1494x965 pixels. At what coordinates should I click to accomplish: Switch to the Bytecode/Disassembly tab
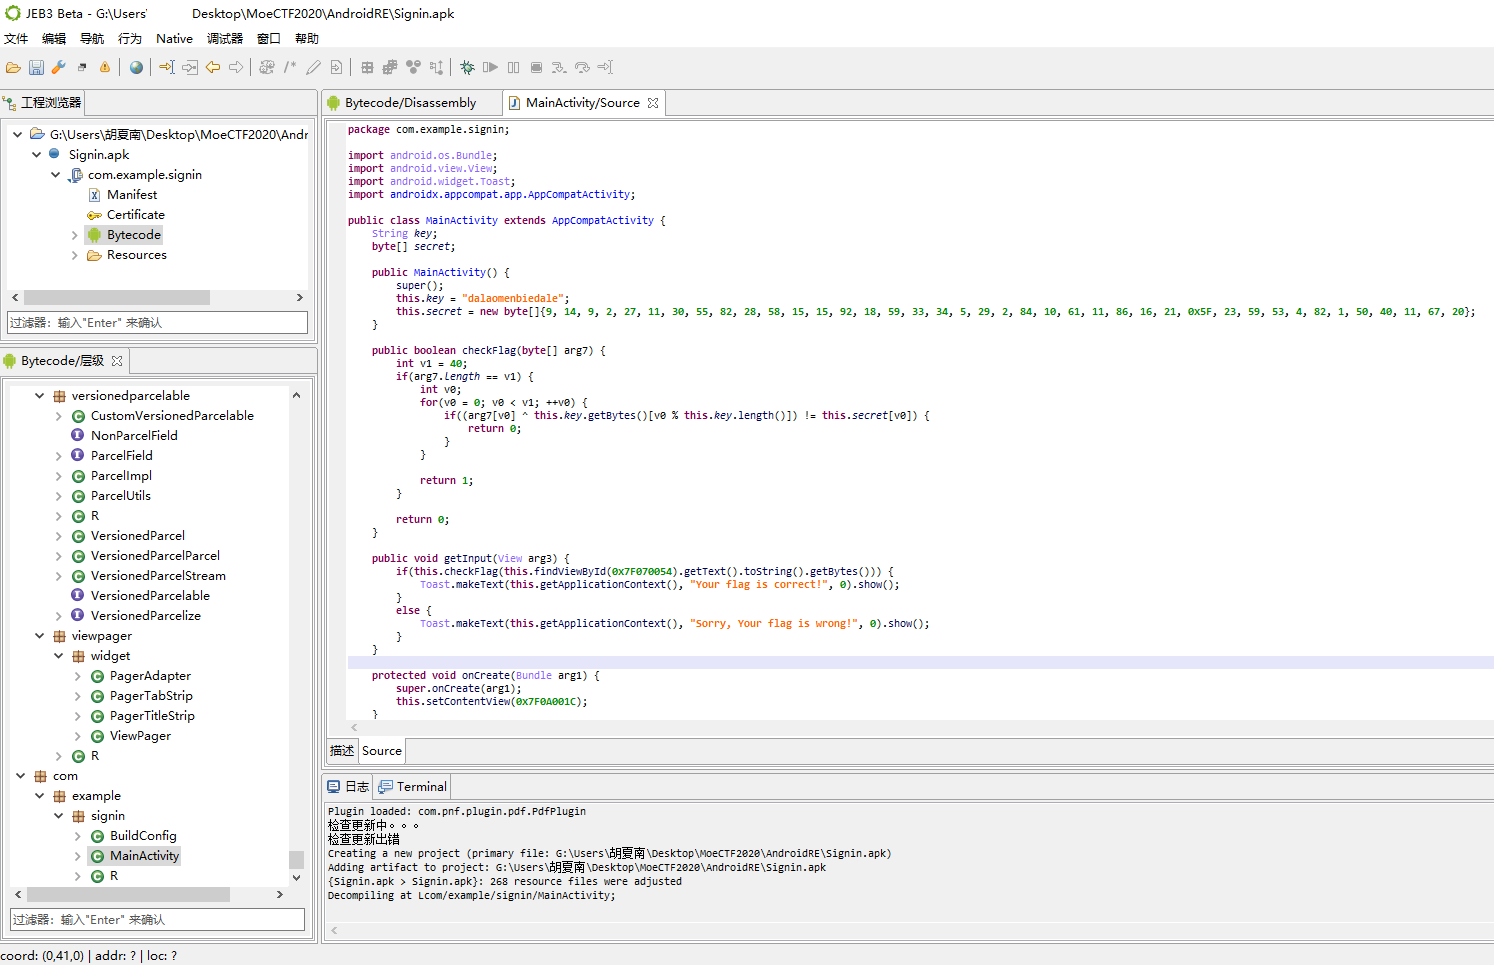(x=410, y=103)
